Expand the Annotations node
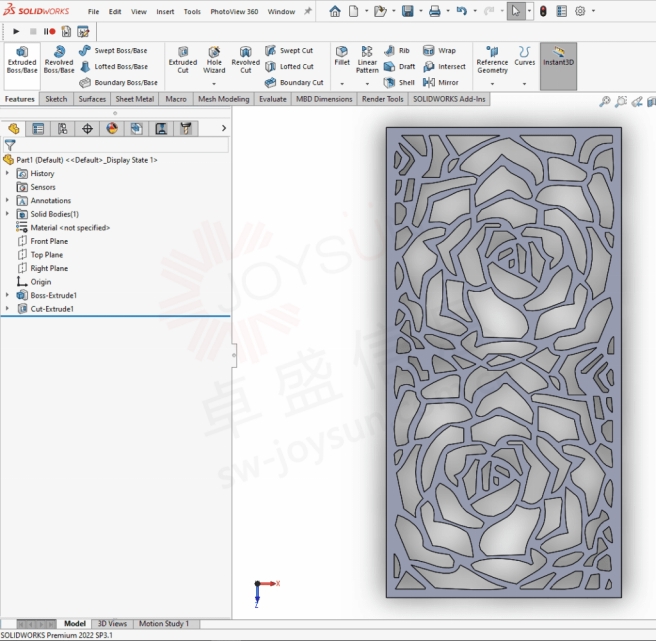The width and height of the screenshot is (656, 642). click(x=7, y=200)
